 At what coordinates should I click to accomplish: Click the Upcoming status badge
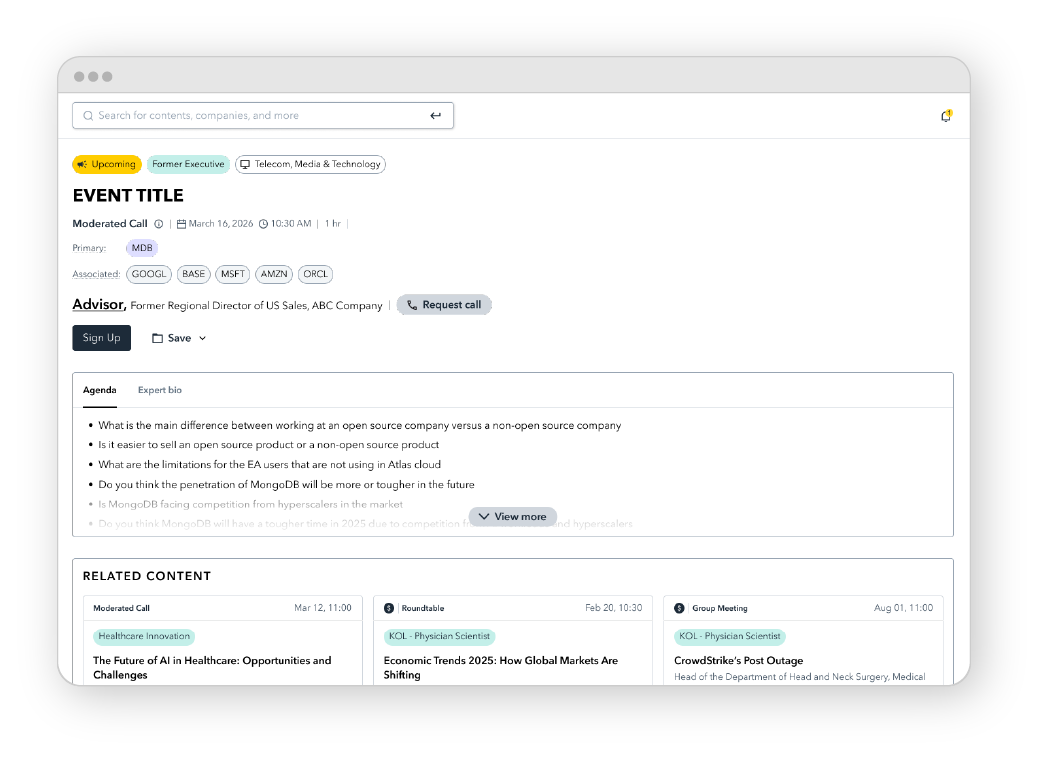(107, 164)
